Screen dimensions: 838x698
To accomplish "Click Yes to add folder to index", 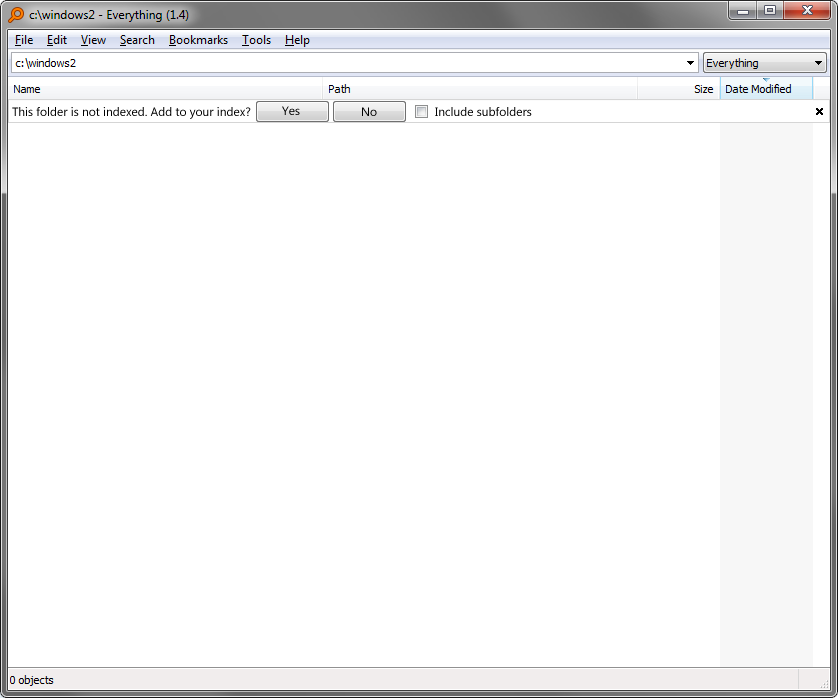I will click(x=292, y=111).
